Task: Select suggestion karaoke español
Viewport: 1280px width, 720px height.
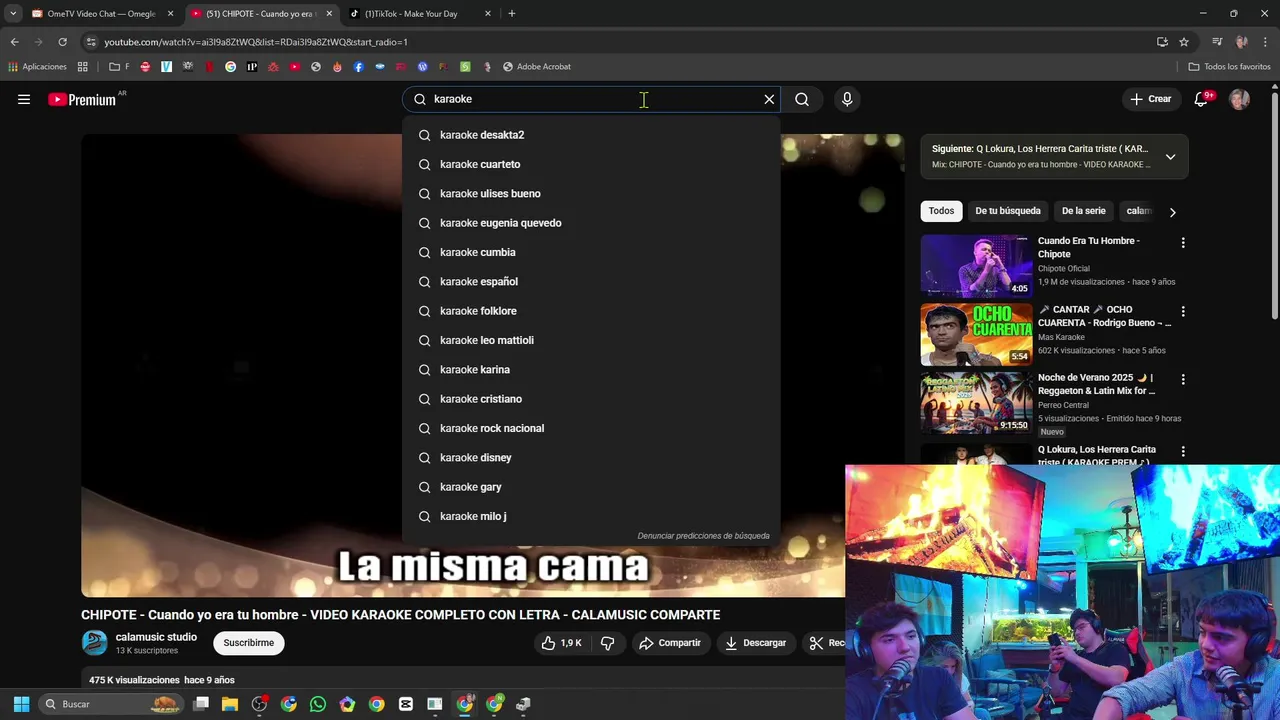Action: [x=590, y=281]
